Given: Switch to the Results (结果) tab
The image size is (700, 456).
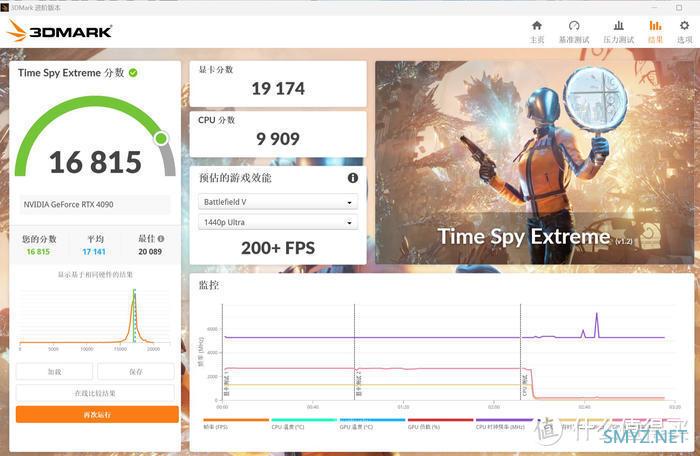Looking at the screenshot, I should click(x=655, y=32).
